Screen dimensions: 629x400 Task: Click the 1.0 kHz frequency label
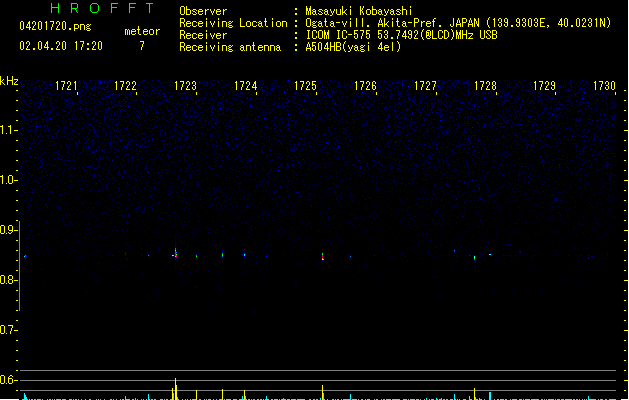coord(8,180)
